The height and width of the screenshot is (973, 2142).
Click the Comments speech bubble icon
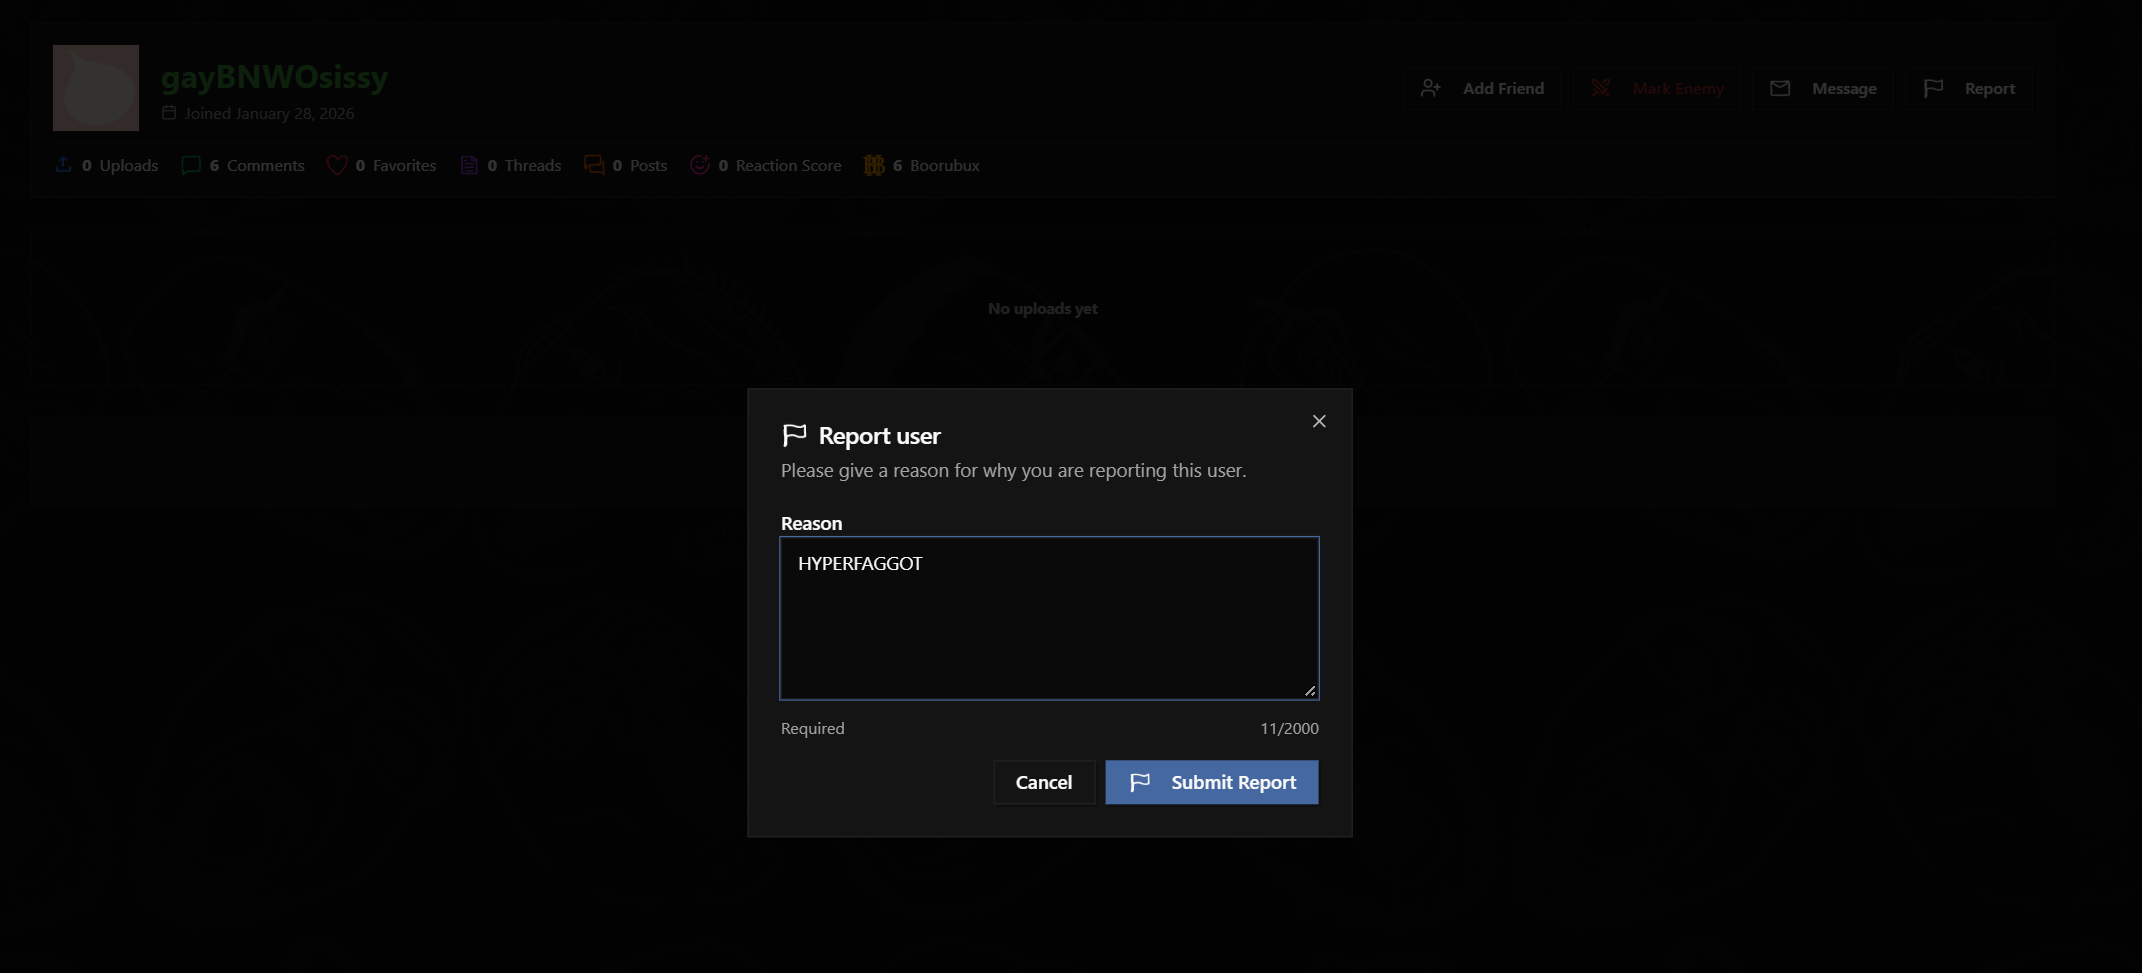click(x=191, y=165)
